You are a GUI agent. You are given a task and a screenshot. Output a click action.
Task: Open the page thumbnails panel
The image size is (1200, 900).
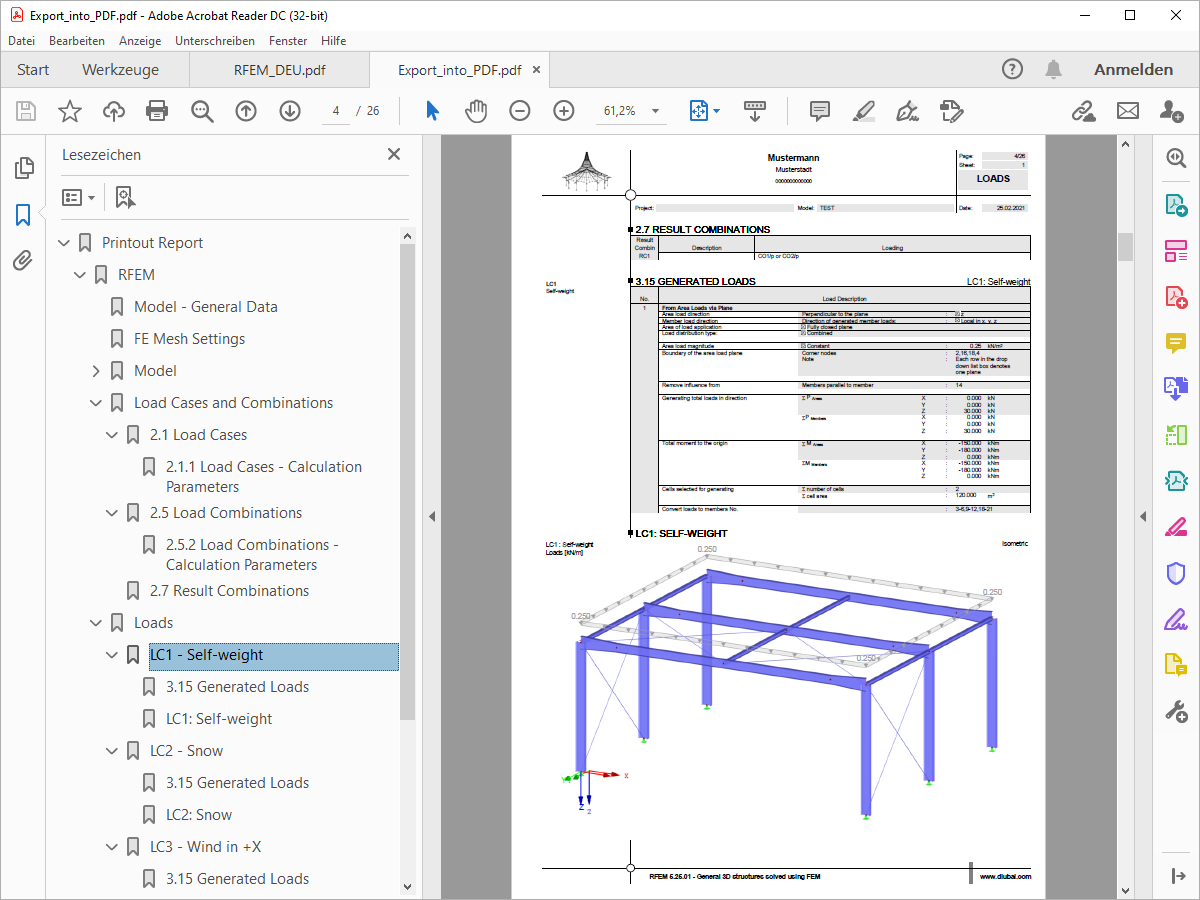pos(23,169)
